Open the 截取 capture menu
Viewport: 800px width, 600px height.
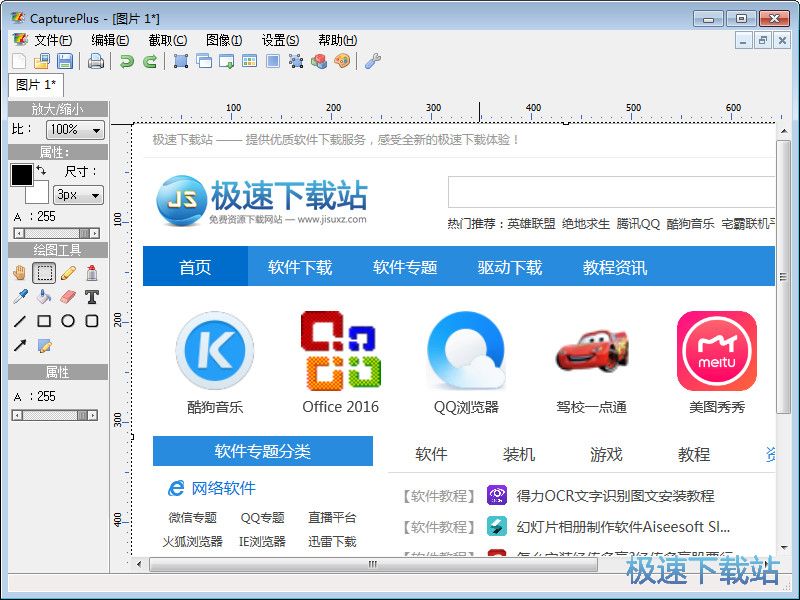click(x=166, y=40)
